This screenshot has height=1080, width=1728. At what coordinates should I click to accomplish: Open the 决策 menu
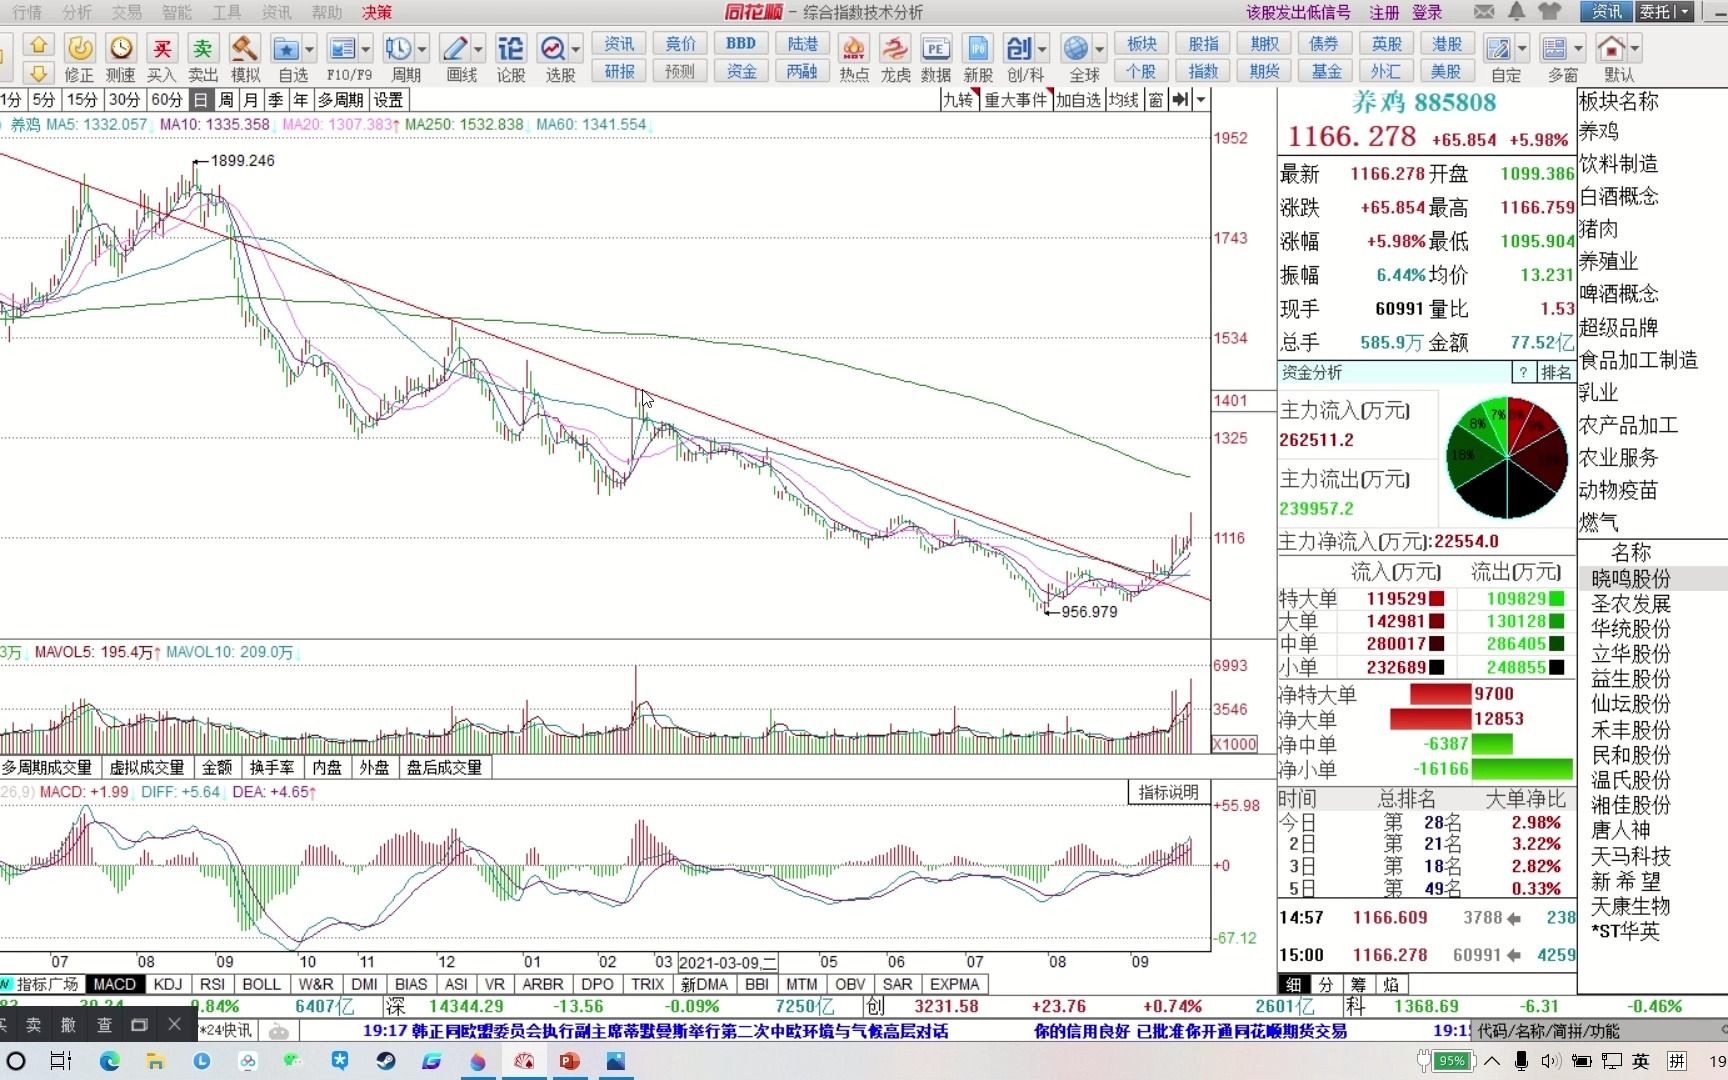tap(377, 12)
